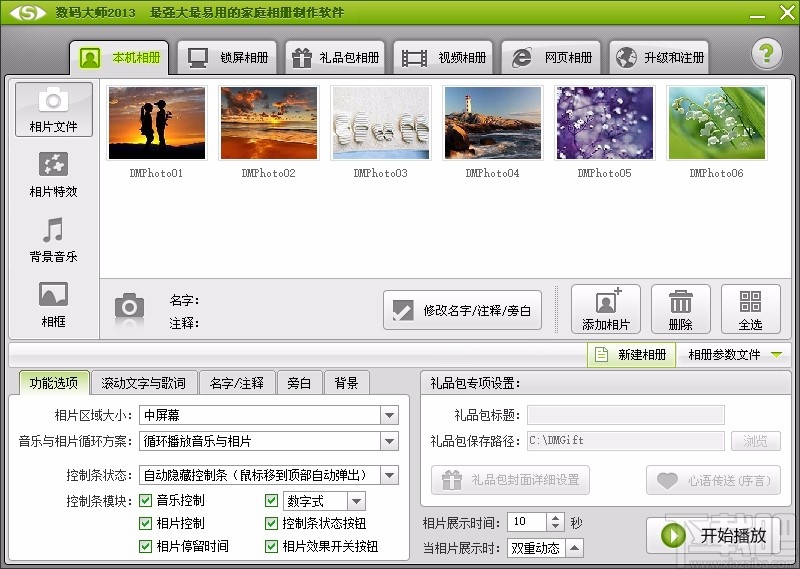800x569 pixels.
Task: Click the 删除 trash button
Action: (x=681, y=309)
